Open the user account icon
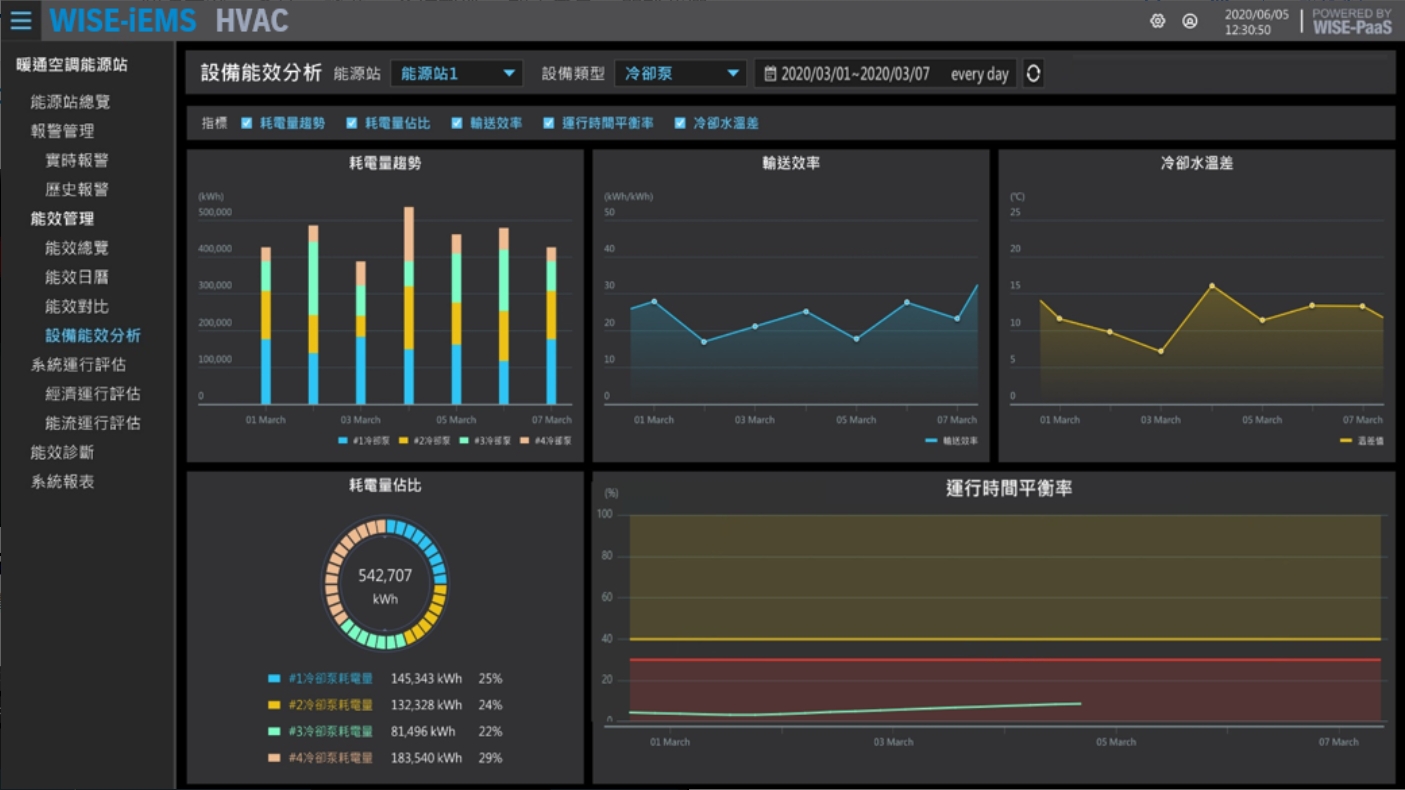Viewport: 1405px width, 790px height. point(1190,20)
